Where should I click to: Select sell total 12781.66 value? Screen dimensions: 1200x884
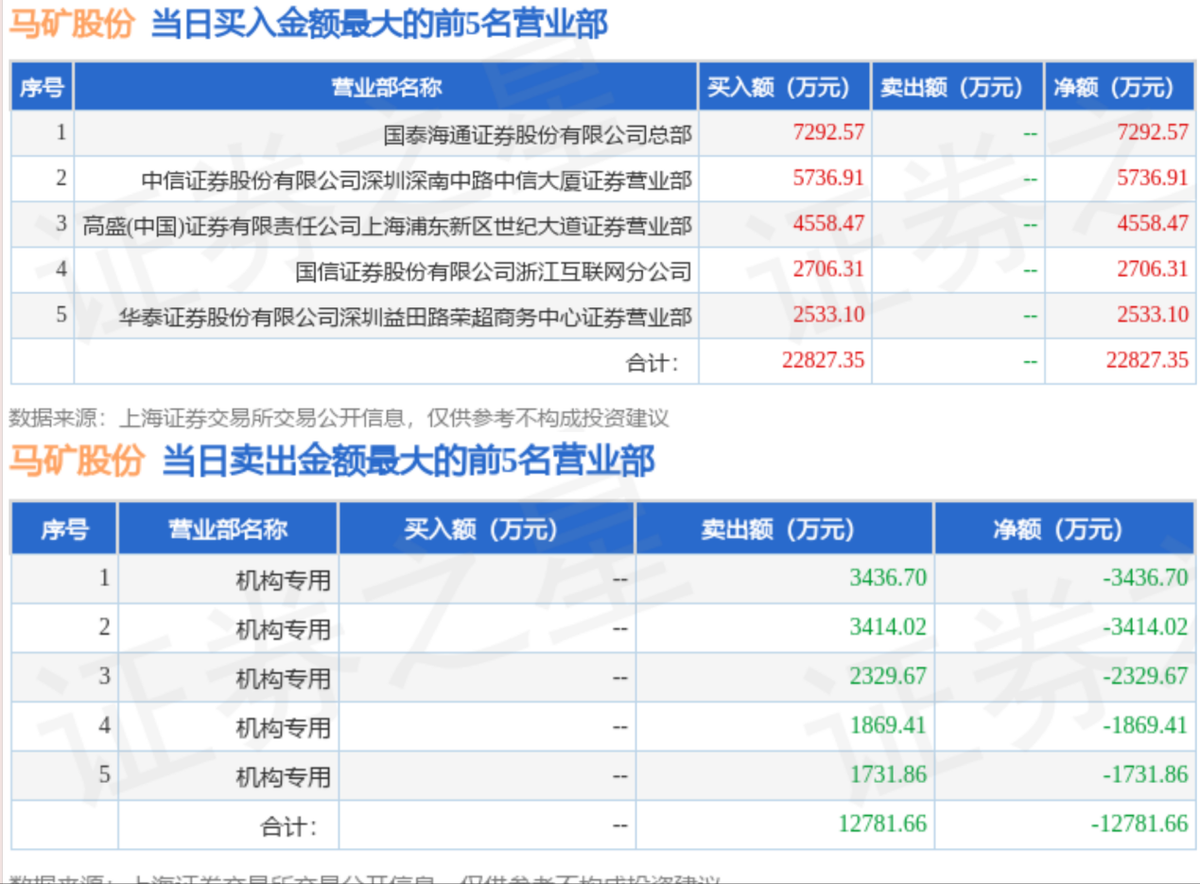click(882, 824)
